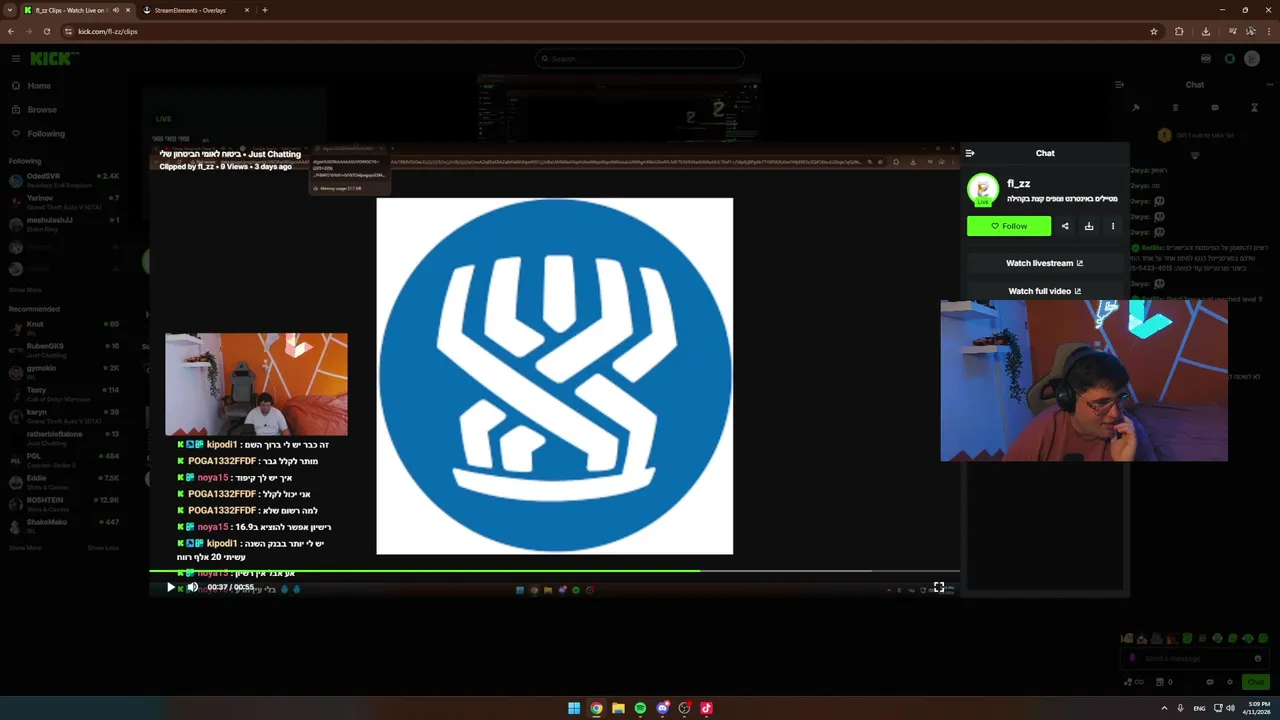
Task: Click the chat message input
Action: click(1195, 659)
